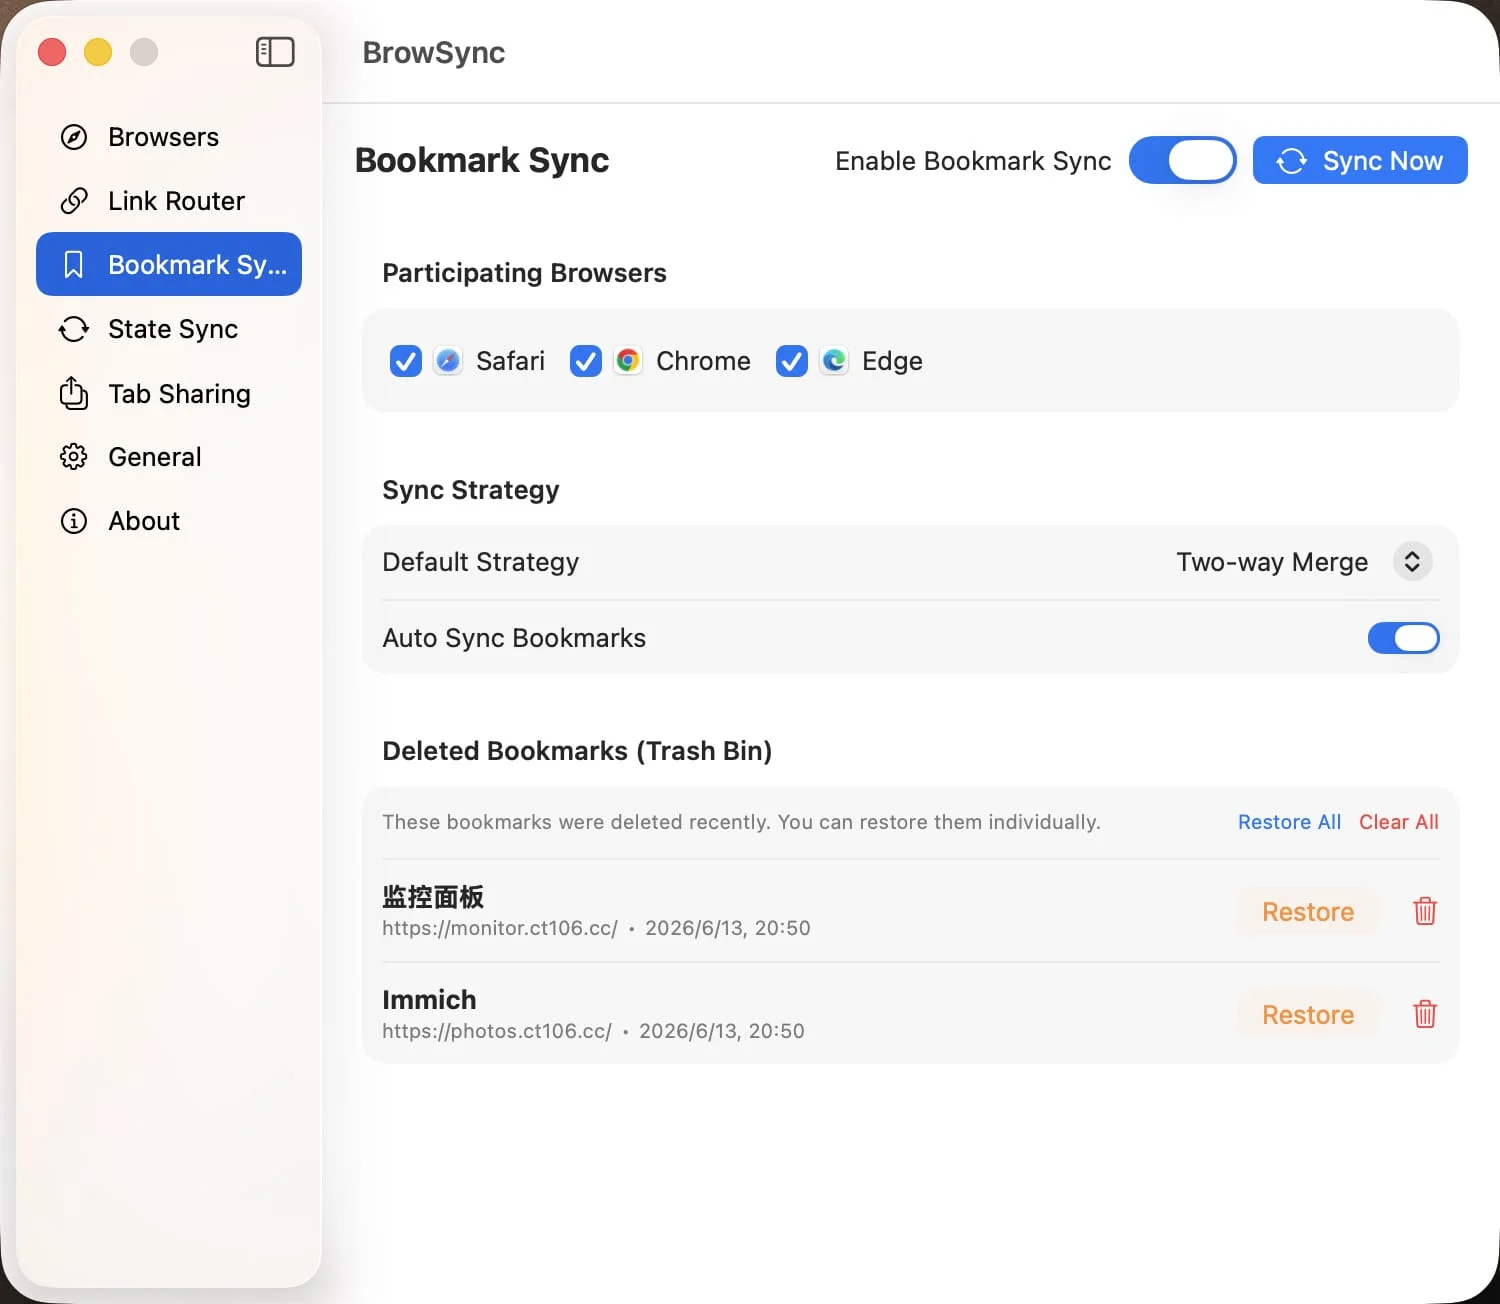Open General settings section

click(x=169, y=457)
